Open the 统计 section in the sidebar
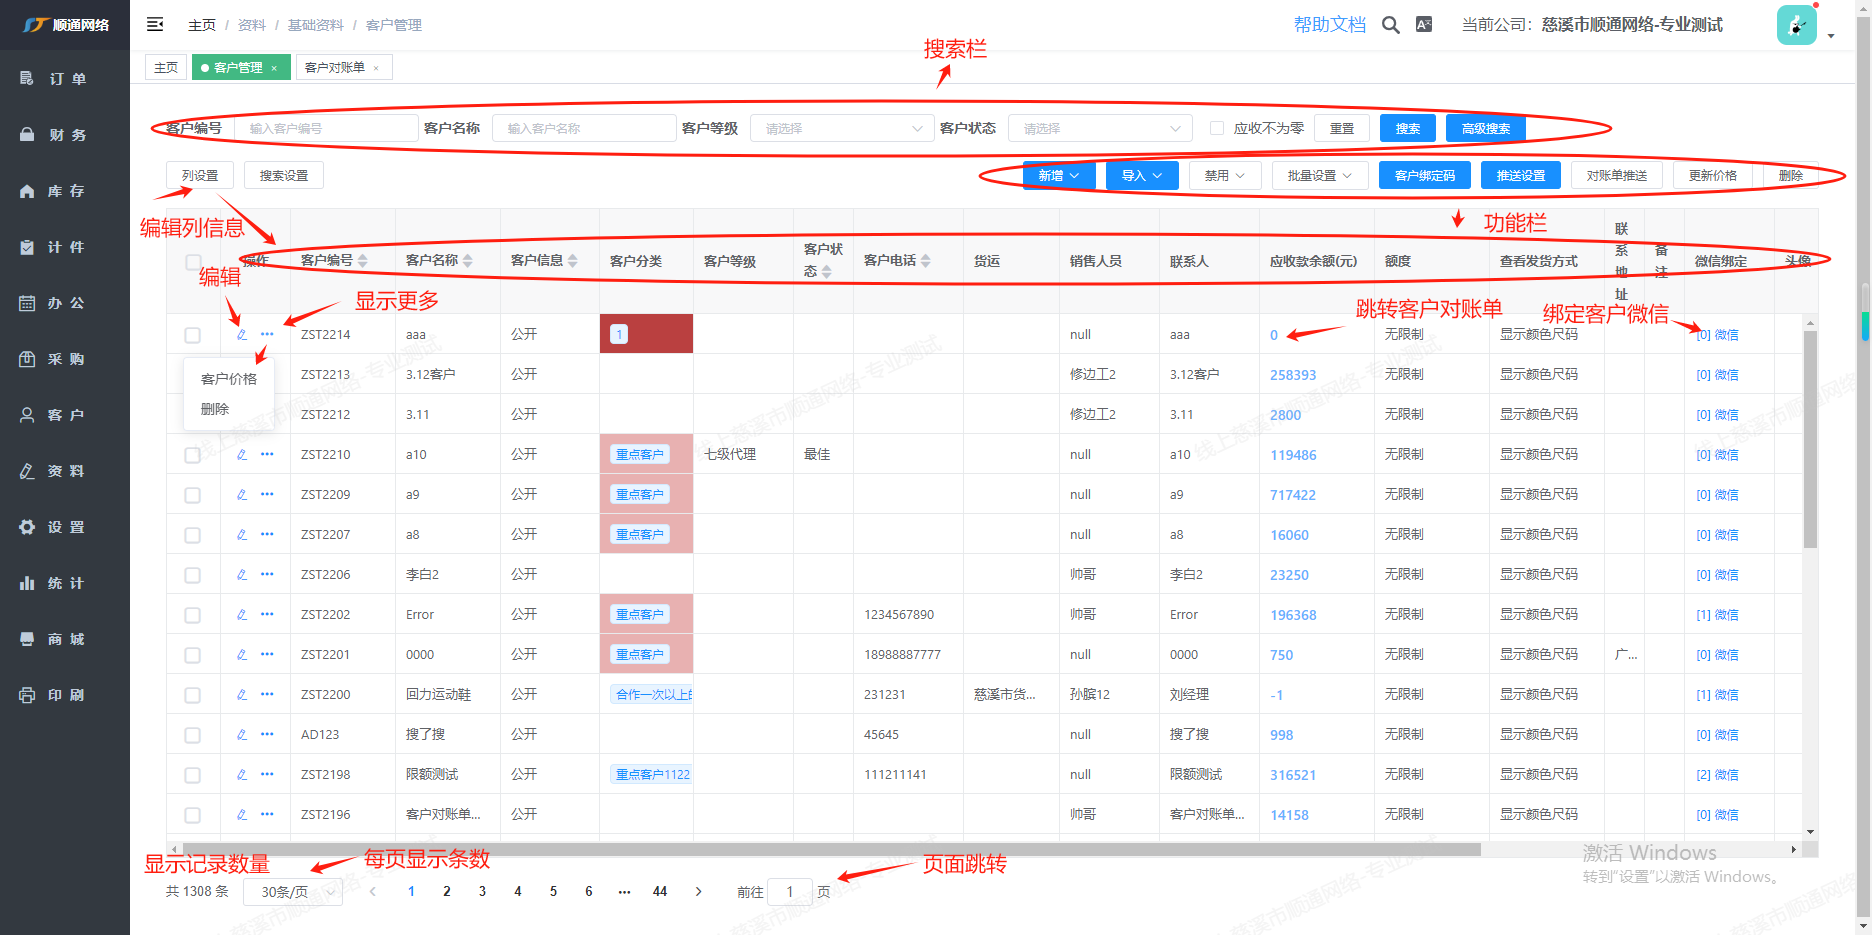The height and width of the screenshot is (935, 1872). pos(65,582)
